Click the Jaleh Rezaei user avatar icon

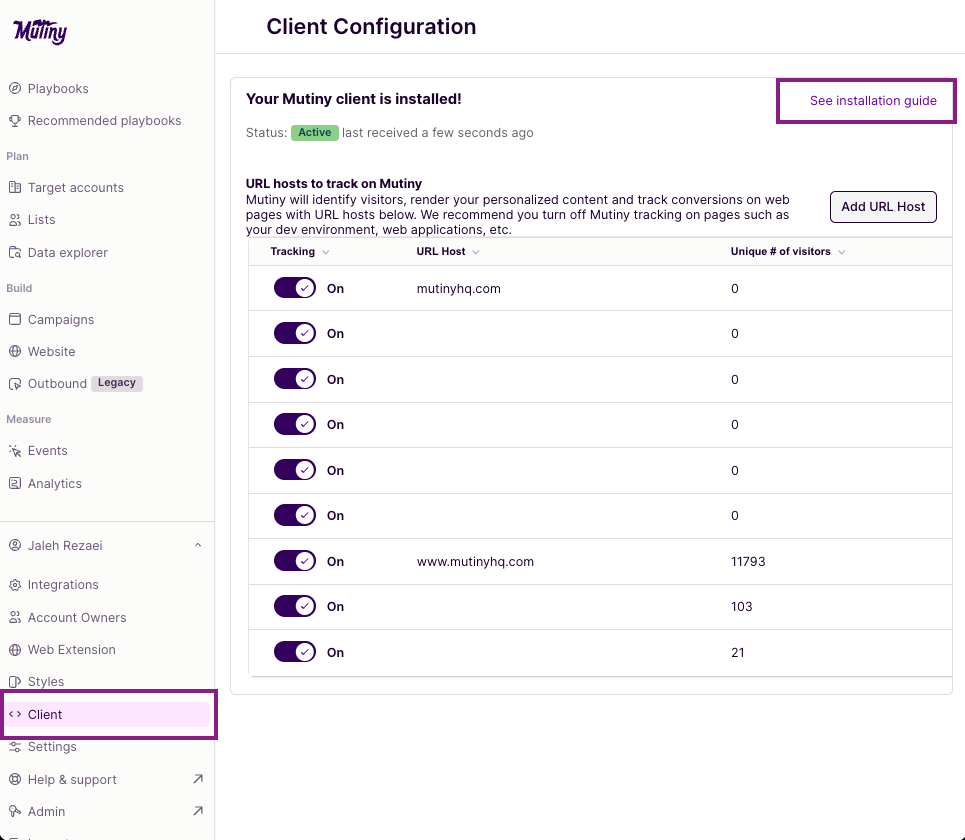click(x=15, y=545)
